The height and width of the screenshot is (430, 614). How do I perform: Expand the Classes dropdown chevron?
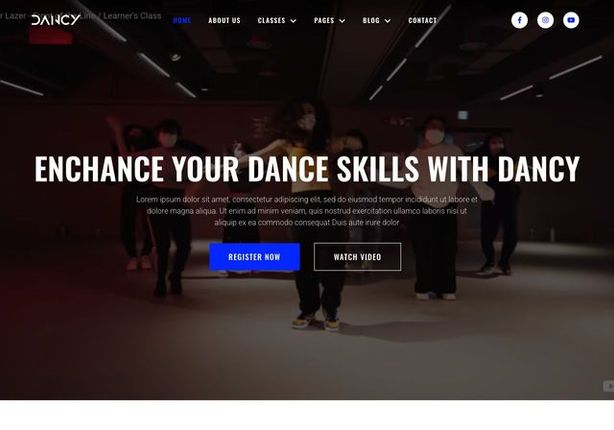tap(293, 21)
